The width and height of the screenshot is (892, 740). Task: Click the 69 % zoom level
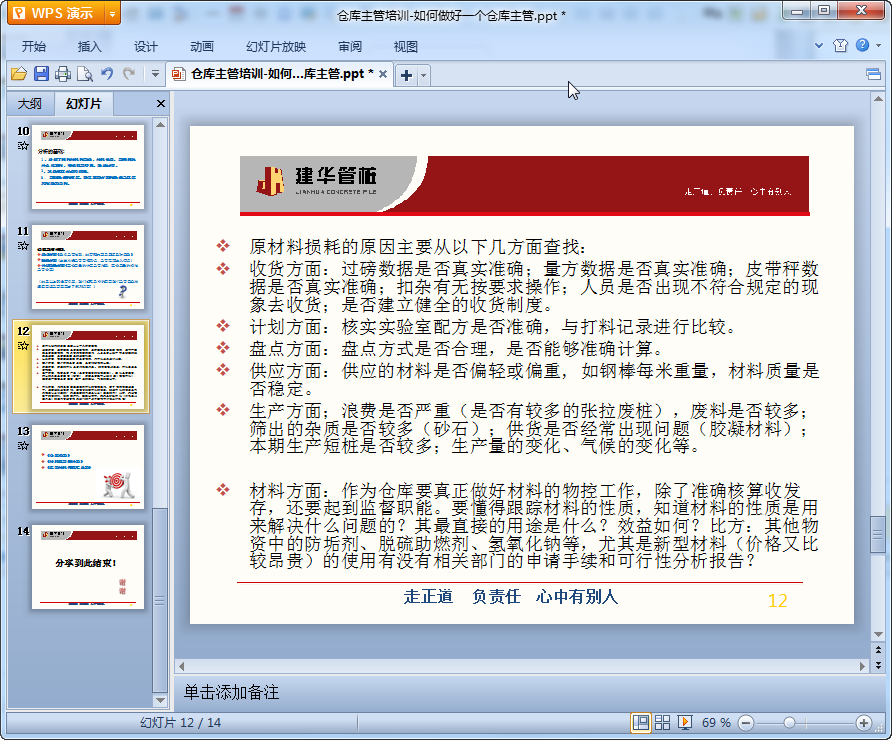click(716, 722)
